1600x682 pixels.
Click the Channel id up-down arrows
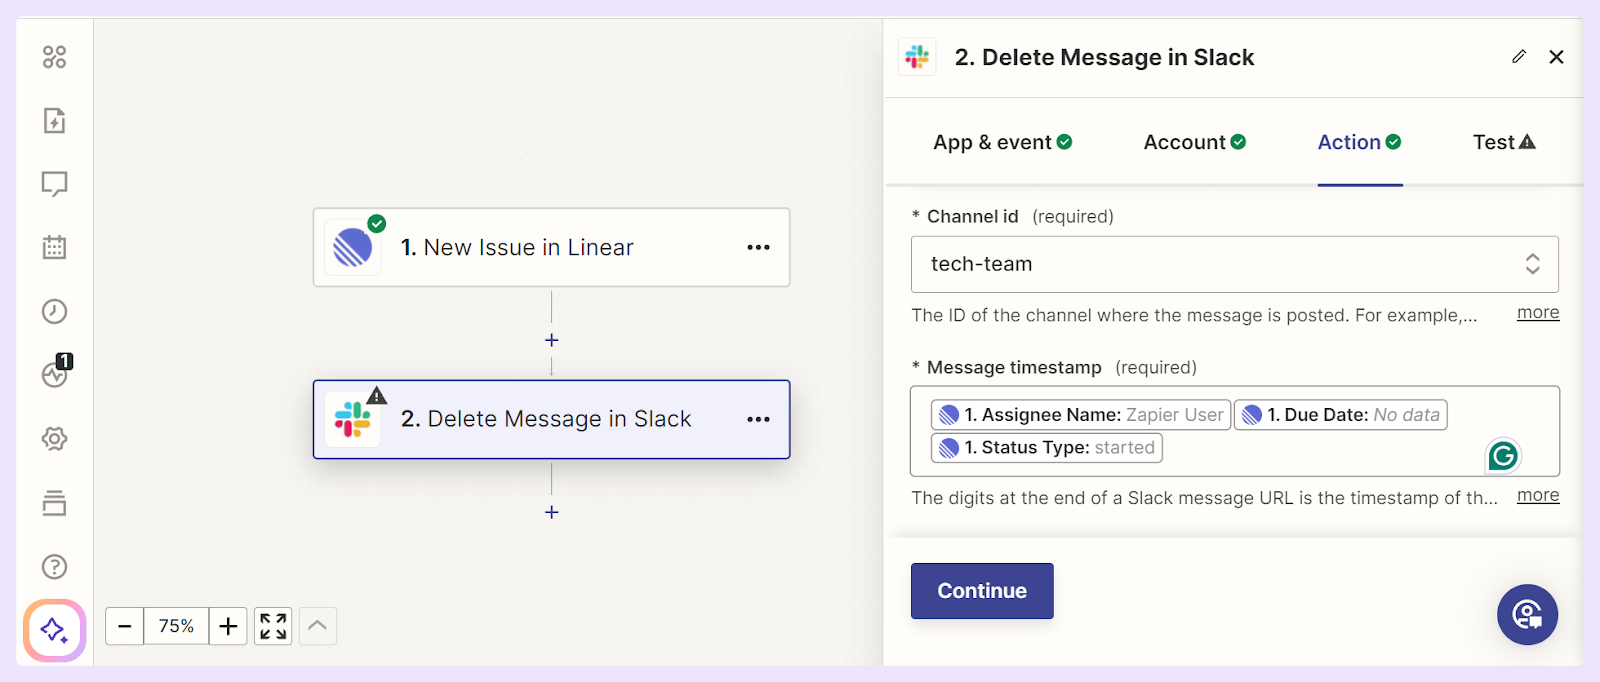1532,264
